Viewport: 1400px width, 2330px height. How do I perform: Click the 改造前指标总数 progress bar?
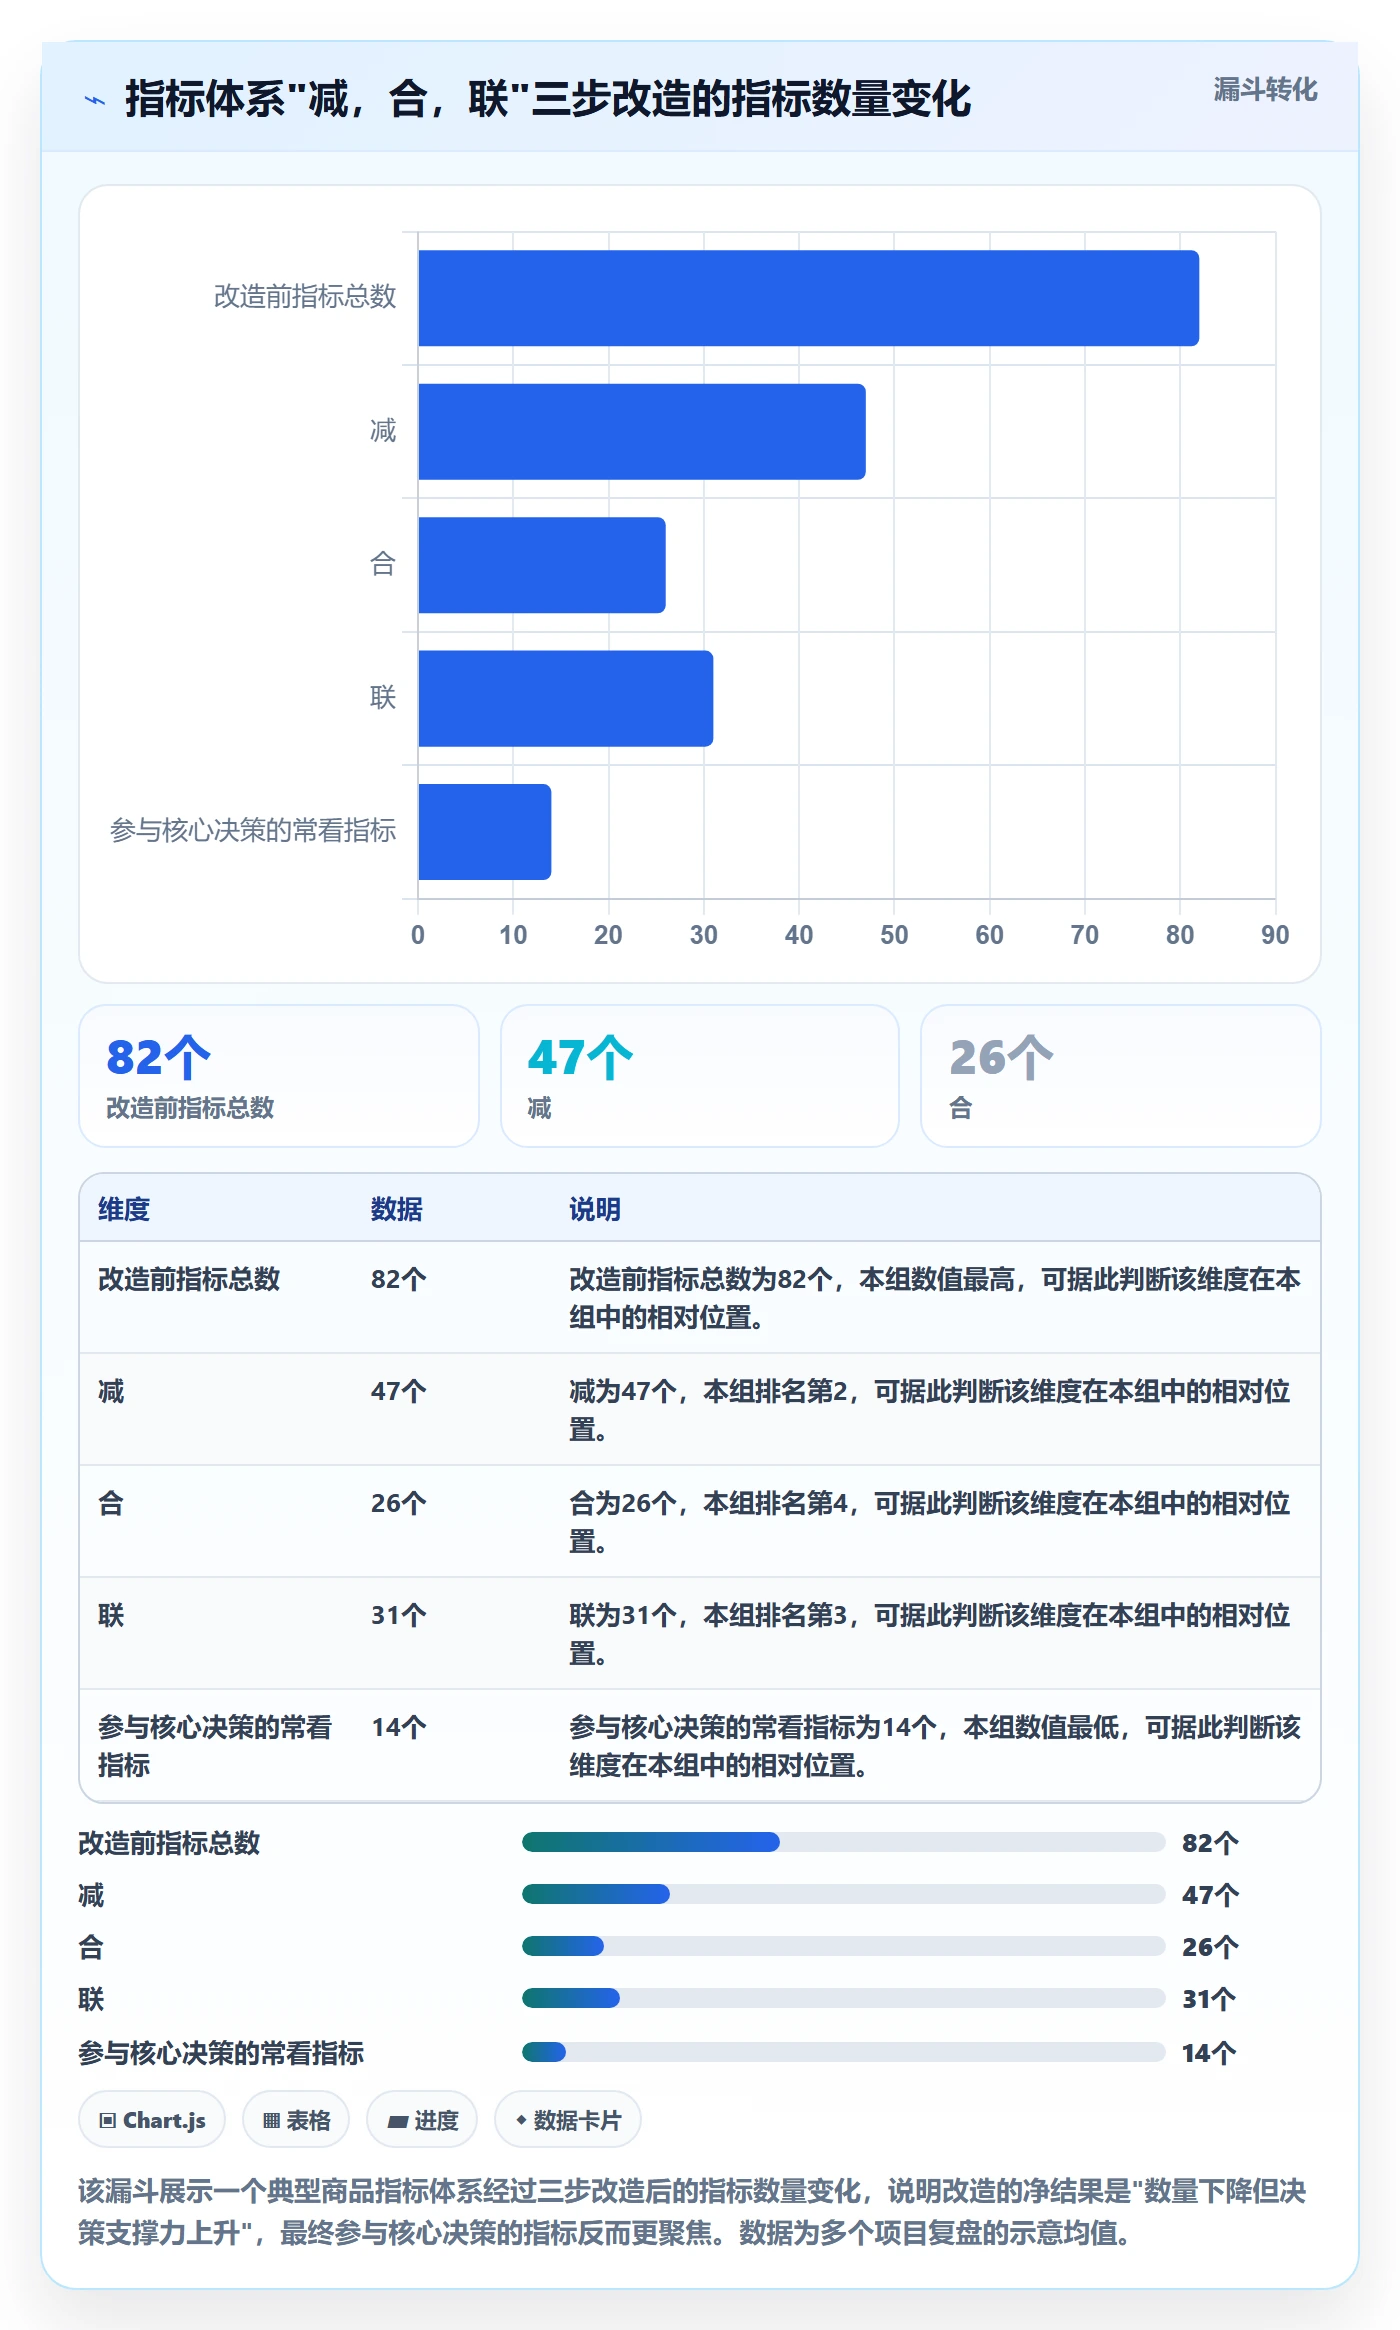(x=844, y=1842)
